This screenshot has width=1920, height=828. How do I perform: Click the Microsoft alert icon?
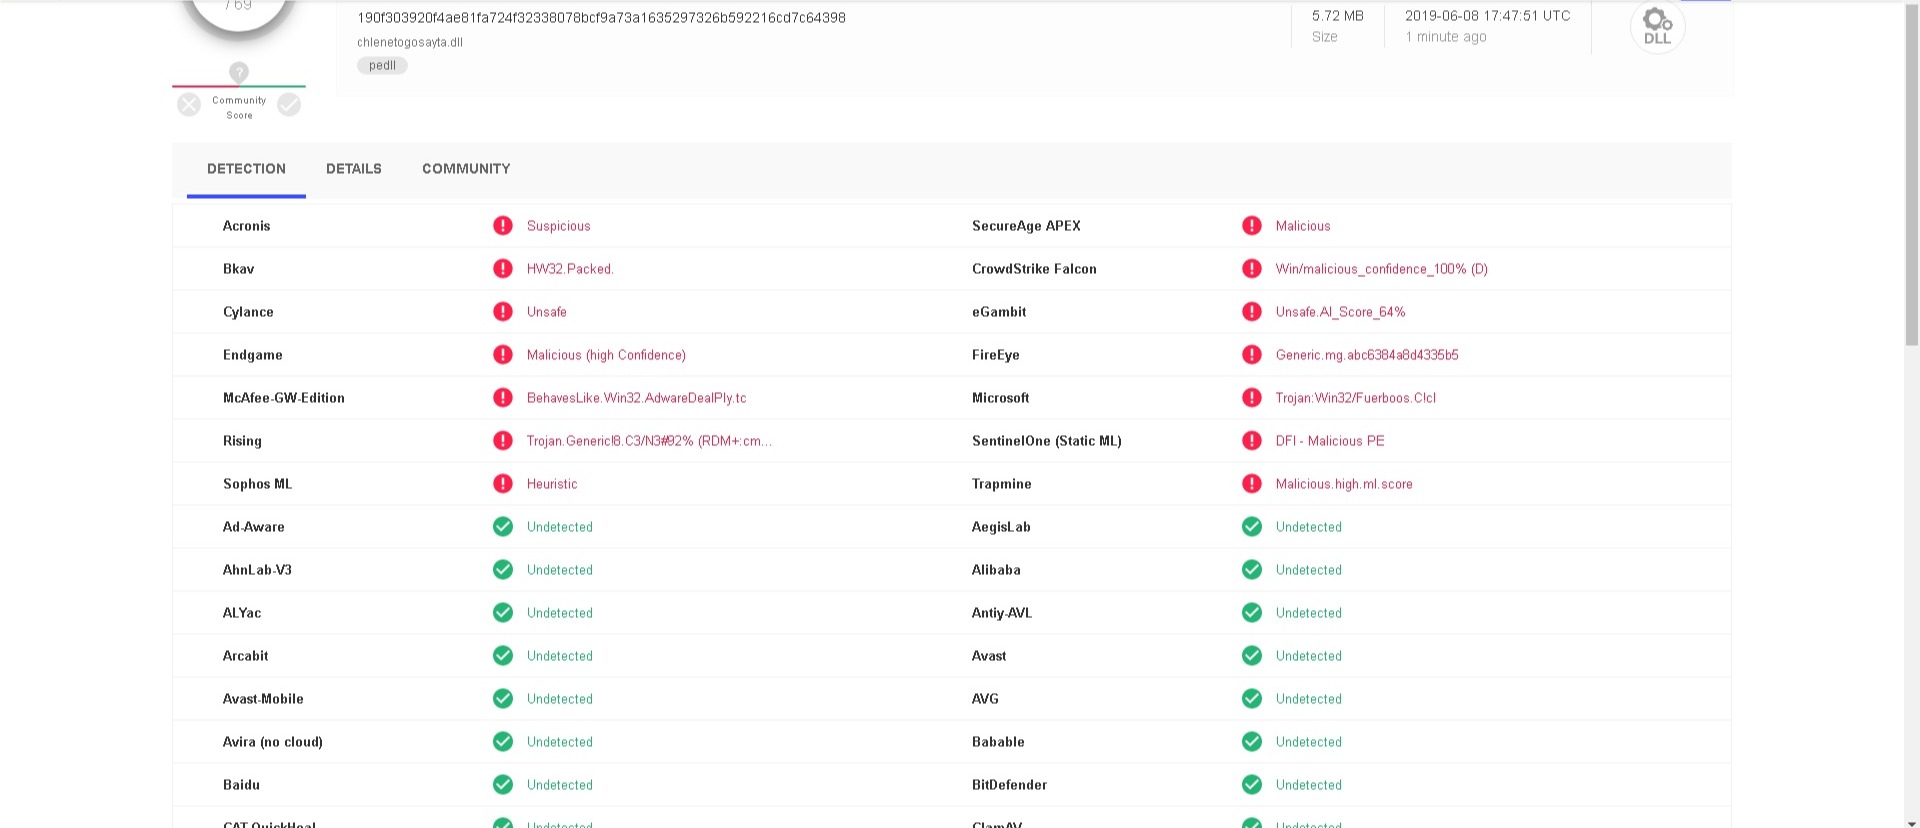point(1252,398)
